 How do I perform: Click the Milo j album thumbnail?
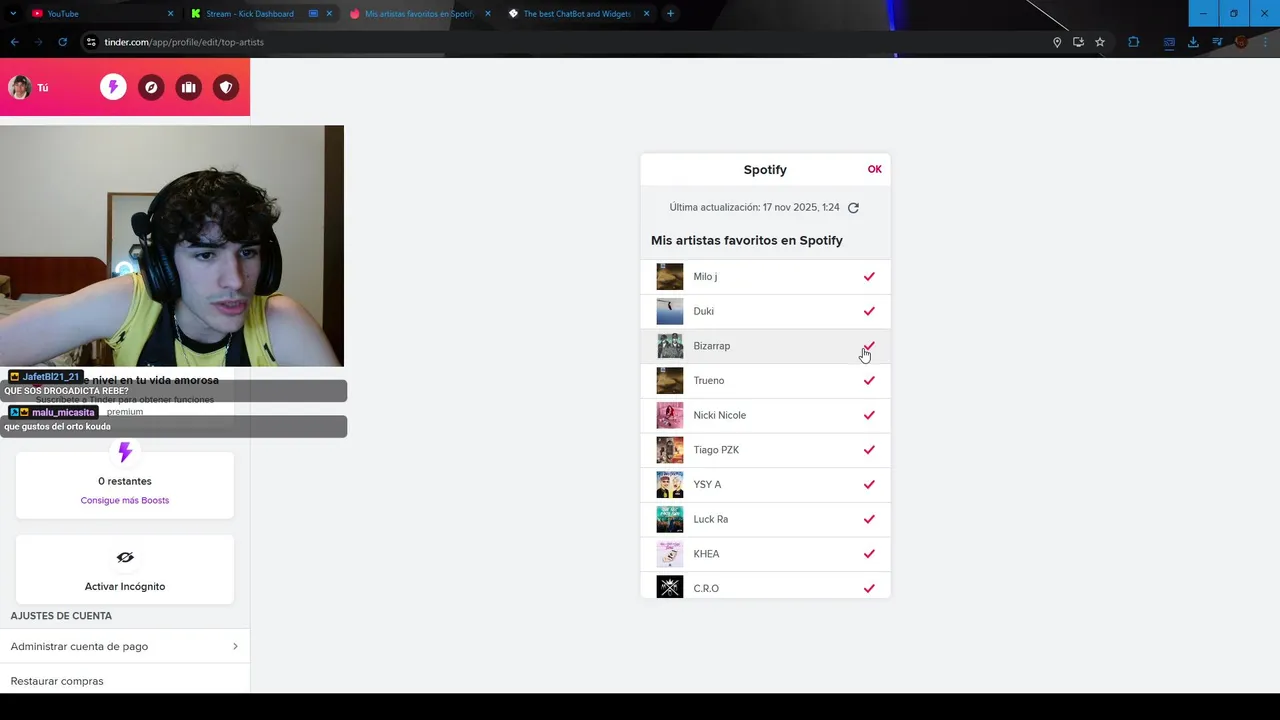[670, 276]
